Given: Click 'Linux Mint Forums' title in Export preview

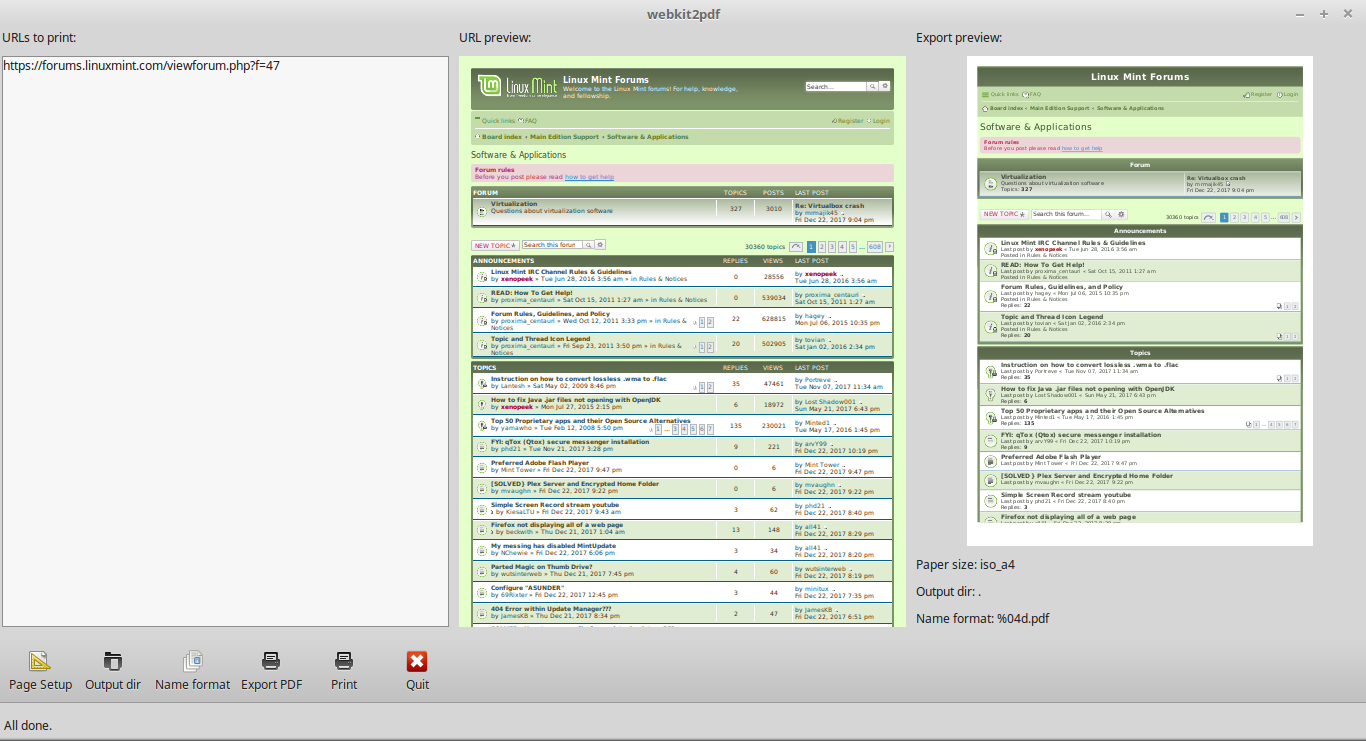Looking at the screenshot, I should pyautogui.click(x=1140, y=77).
